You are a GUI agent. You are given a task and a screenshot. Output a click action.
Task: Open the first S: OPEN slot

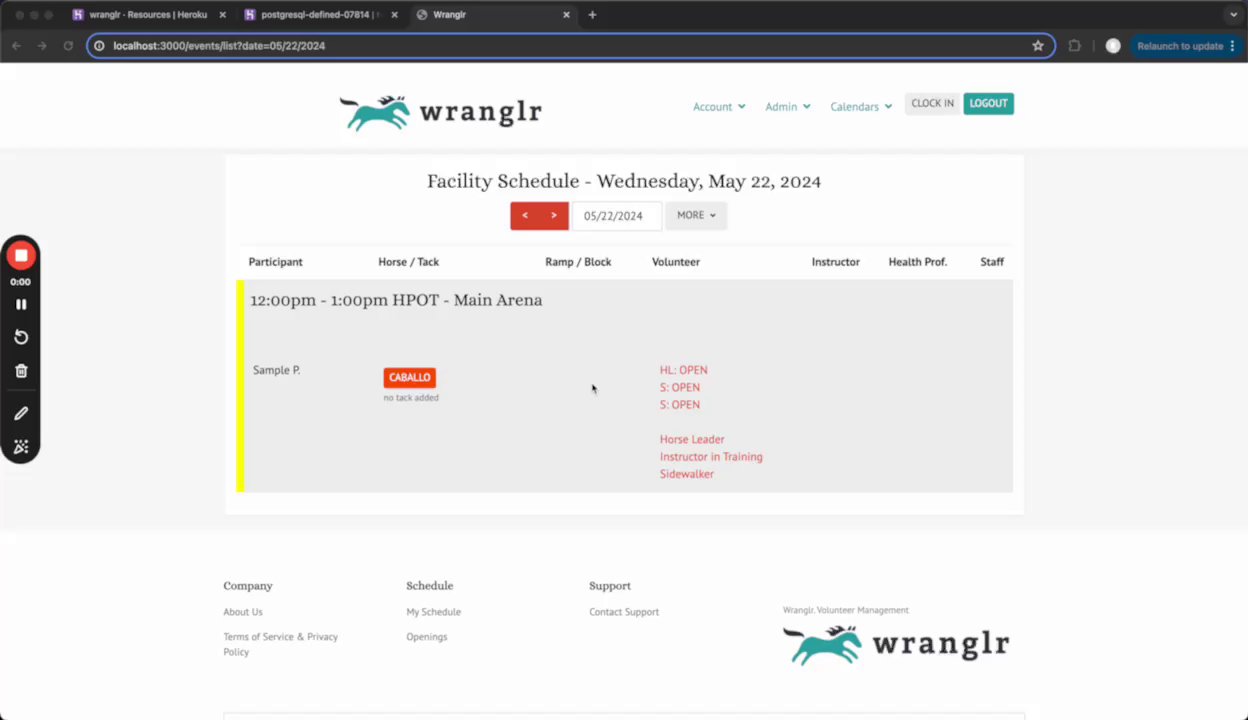pos(679,388)
